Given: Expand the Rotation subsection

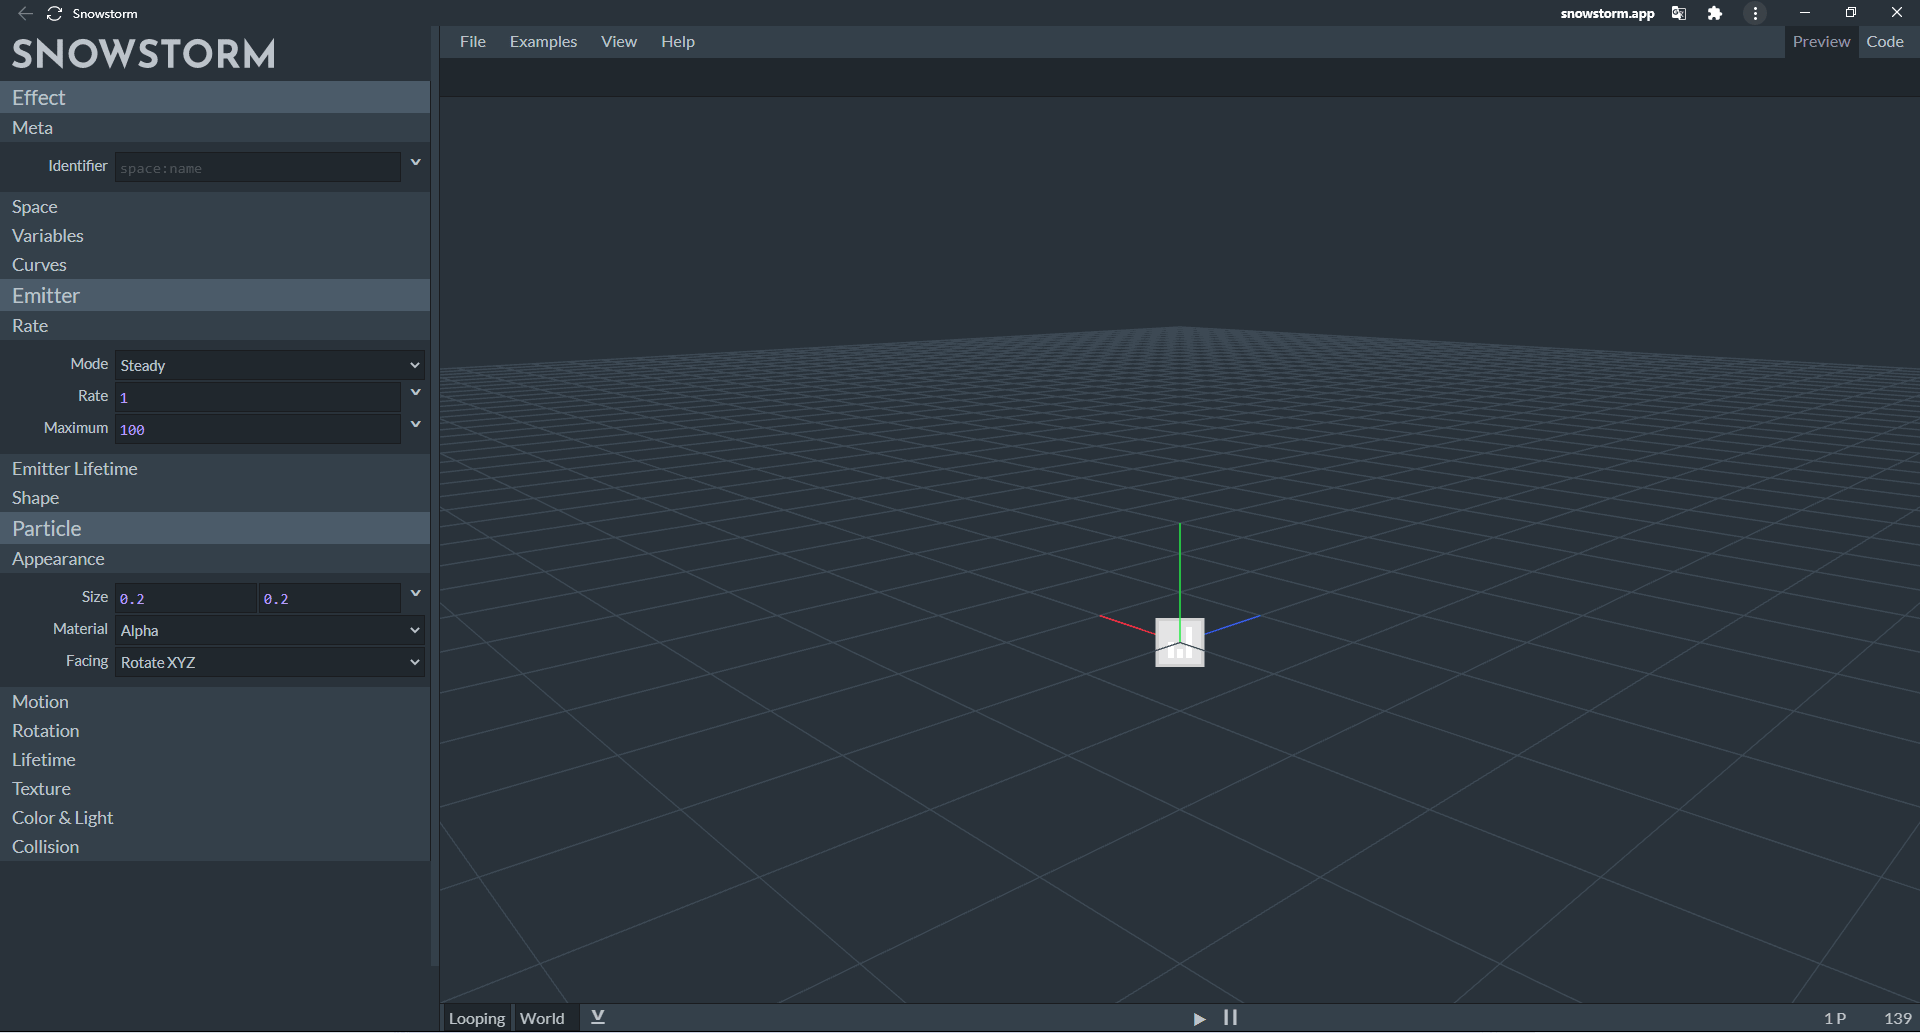Looking at the screenshot, I should 215,731.
